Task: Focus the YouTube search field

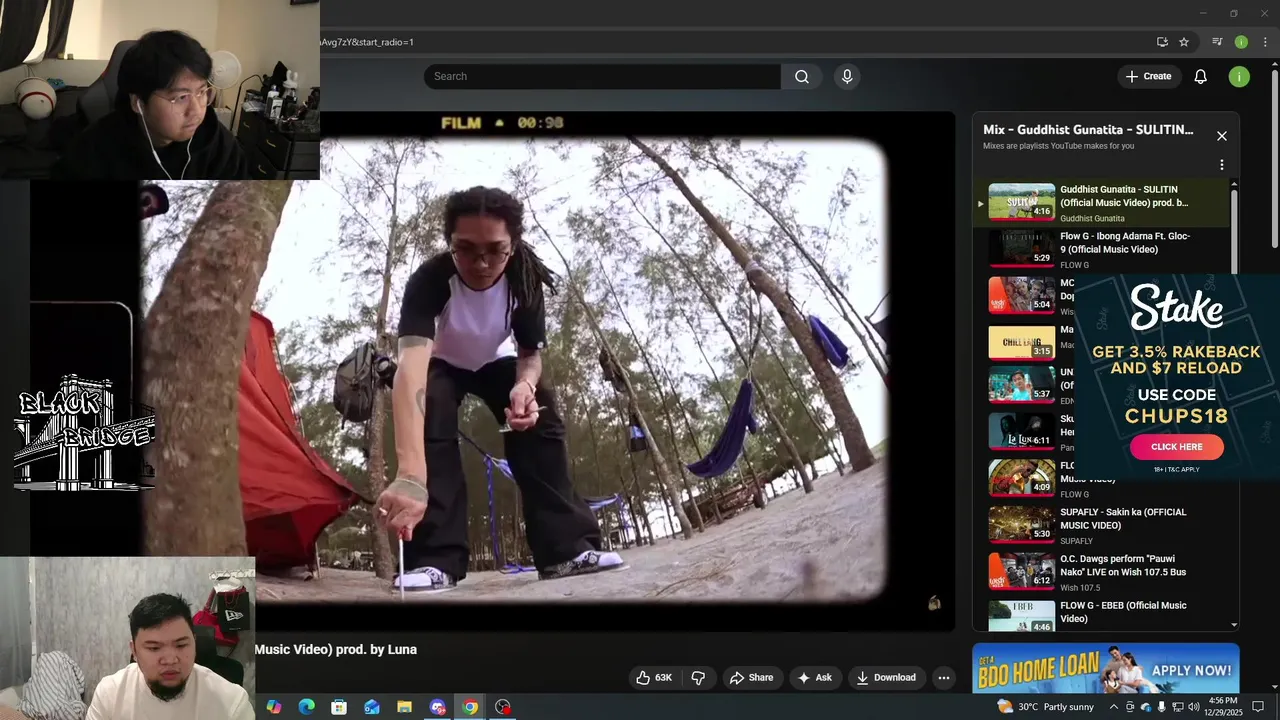Action: click(602, 77)
